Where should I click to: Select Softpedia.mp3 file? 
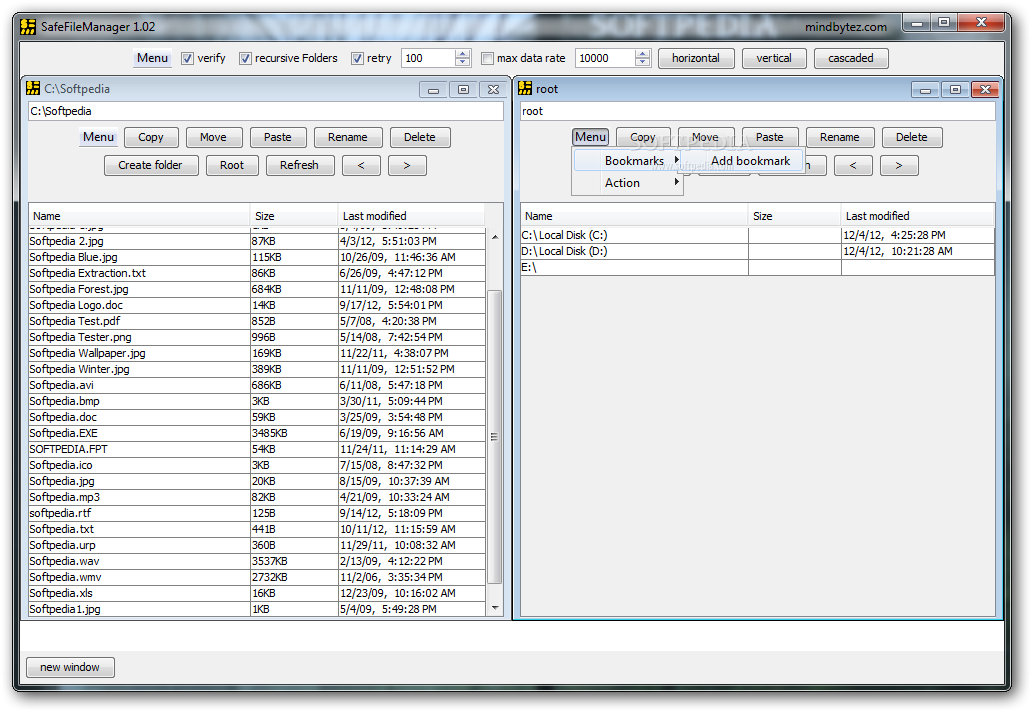tap(257, 497)
